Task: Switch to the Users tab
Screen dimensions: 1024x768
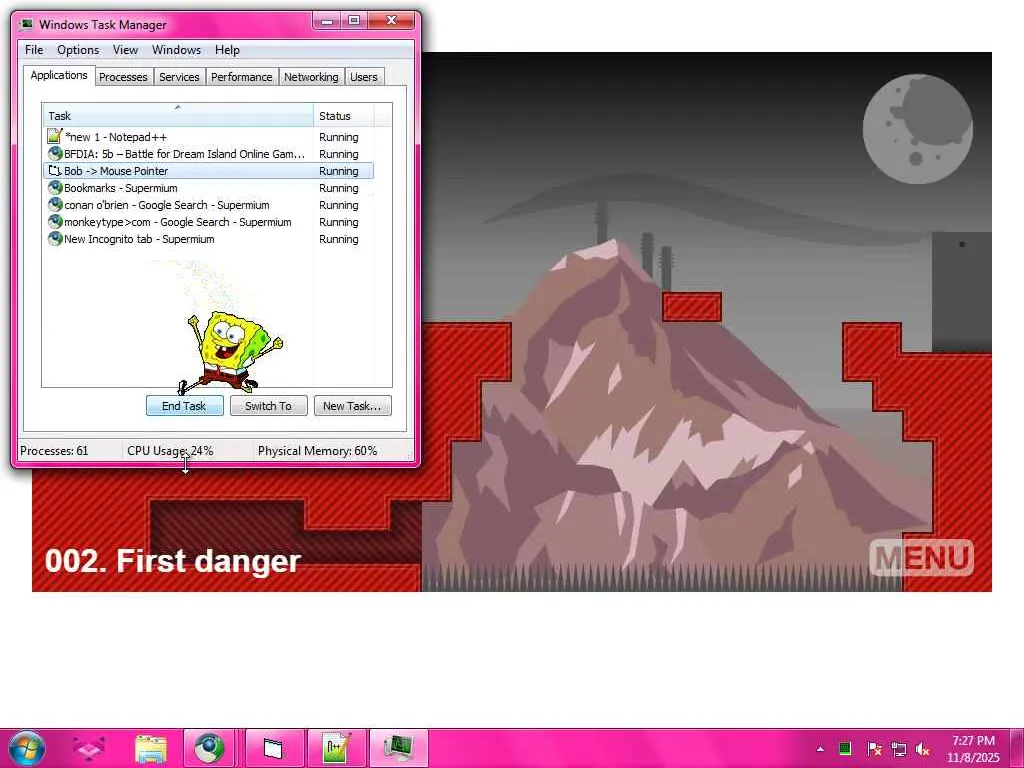Action: (x=364, y=77)
